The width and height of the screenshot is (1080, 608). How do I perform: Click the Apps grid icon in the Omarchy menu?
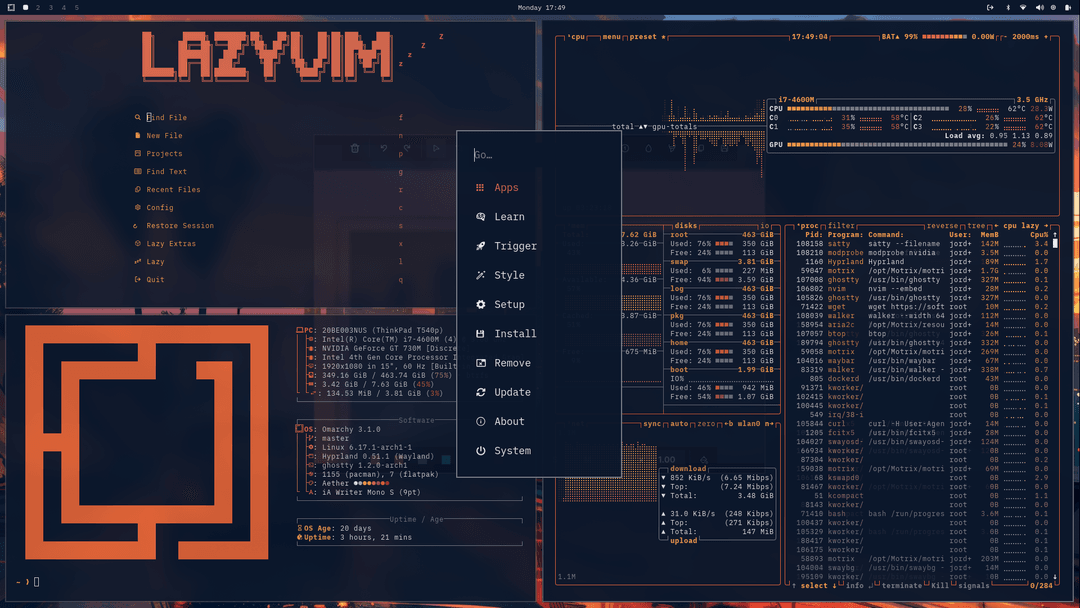click(480, 187)
